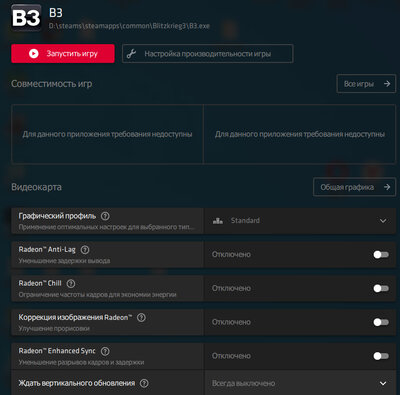The image size is (400, 395).
Task: Open the Standard graphics profile dropdown
Action: point(300,221)
